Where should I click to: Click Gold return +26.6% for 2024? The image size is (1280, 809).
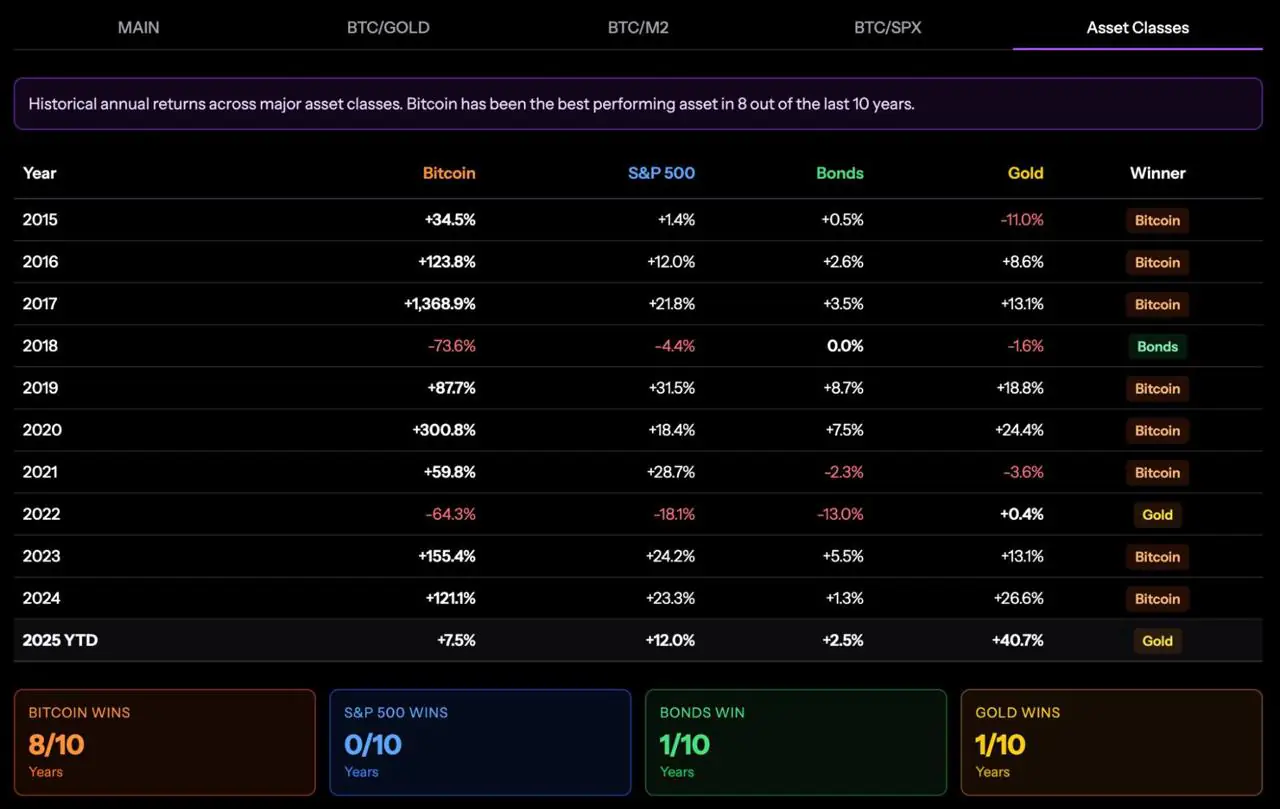(x=1020, y=598)
